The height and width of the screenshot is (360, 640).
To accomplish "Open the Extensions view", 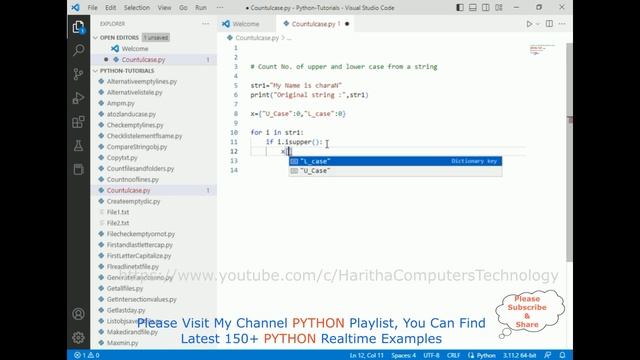I will pyautogui.click(x=78, y=122).
